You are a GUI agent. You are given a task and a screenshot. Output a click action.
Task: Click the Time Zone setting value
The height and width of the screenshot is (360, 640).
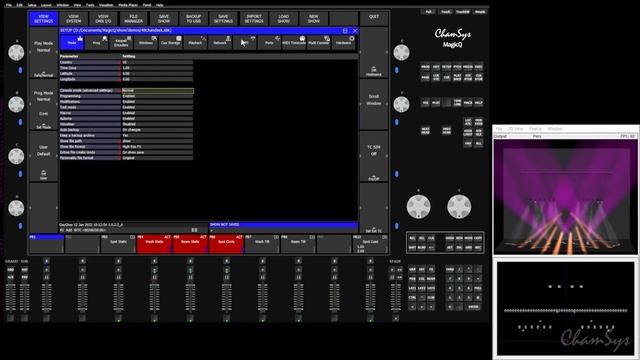coord(158,68)
